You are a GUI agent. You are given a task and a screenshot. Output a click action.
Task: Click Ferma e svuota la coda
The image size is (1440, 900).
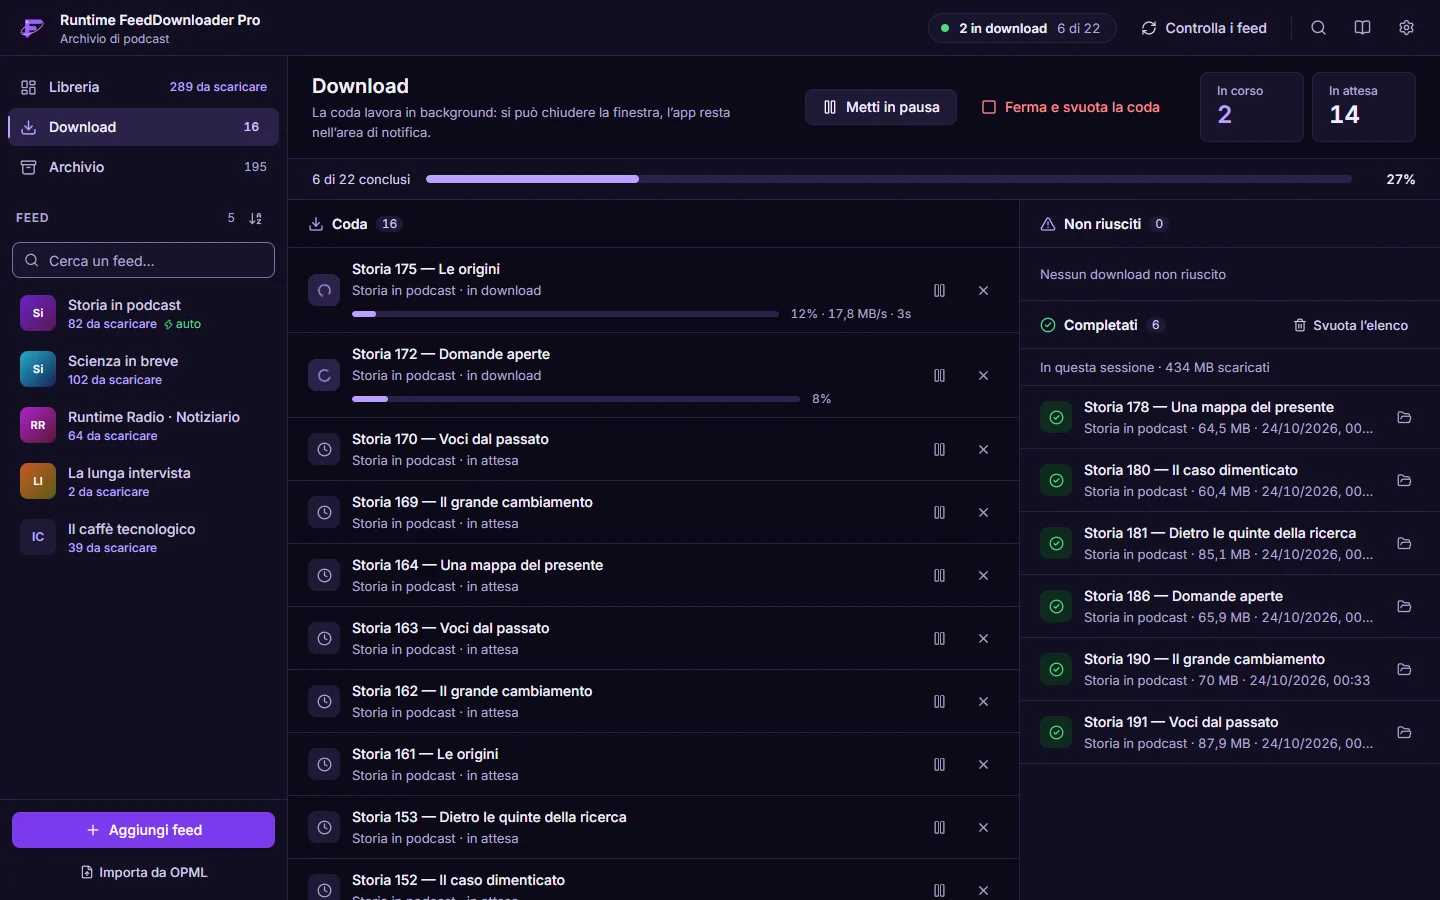1071,107
